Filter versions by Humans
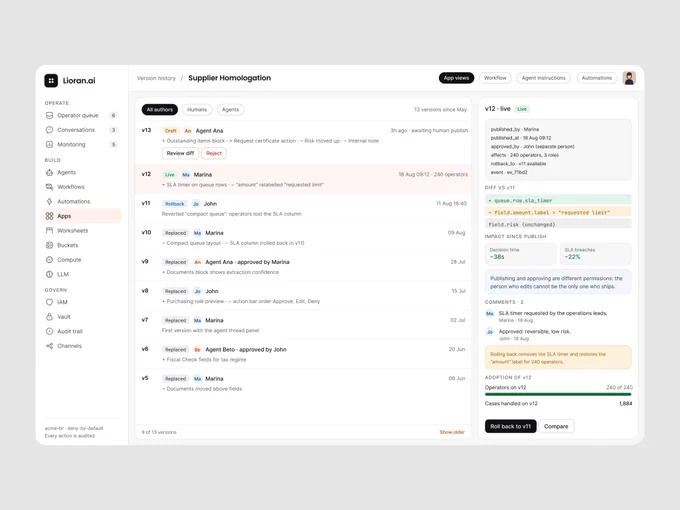Screen dimensions: 680x510 (197, 110)
